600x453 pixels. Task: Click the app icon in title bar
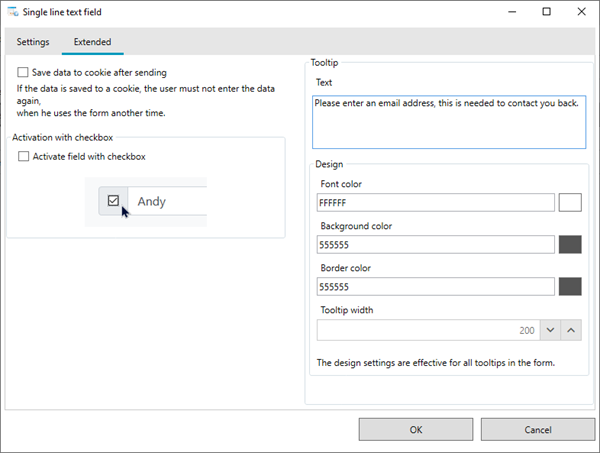pyautogui.click(x=13, y=12)
